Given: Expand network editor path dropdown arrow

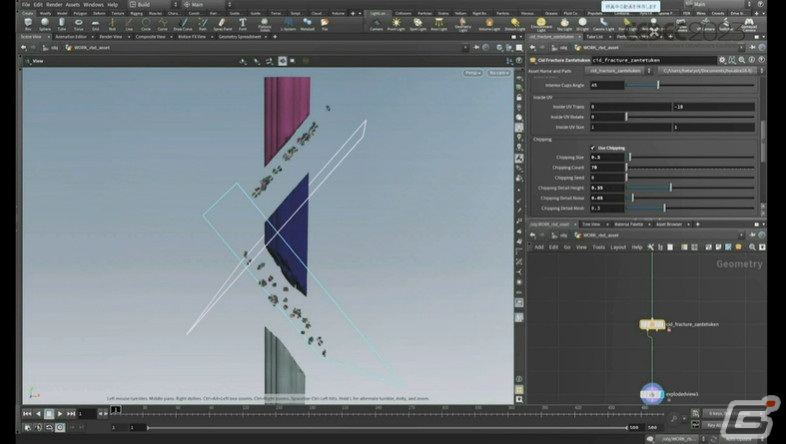Looking at the screenshot, I should pyautogui.click(x=741, y=235).
